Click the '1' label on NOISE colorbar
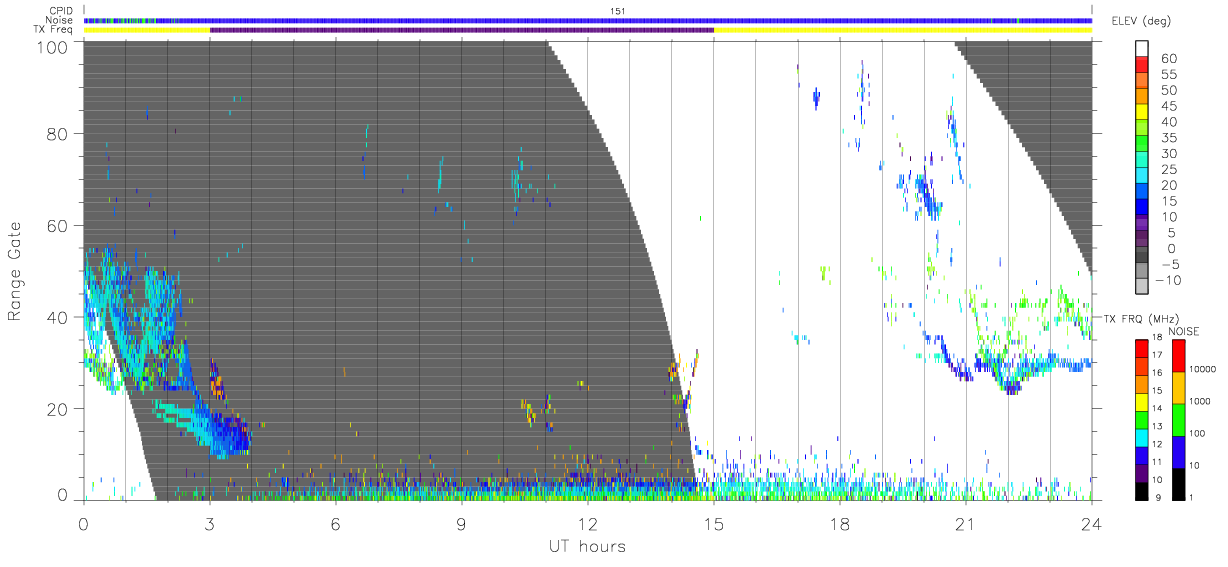The height and width of the screenshot is (567, 1228). pyautogui.click(x=1191, y=498)
